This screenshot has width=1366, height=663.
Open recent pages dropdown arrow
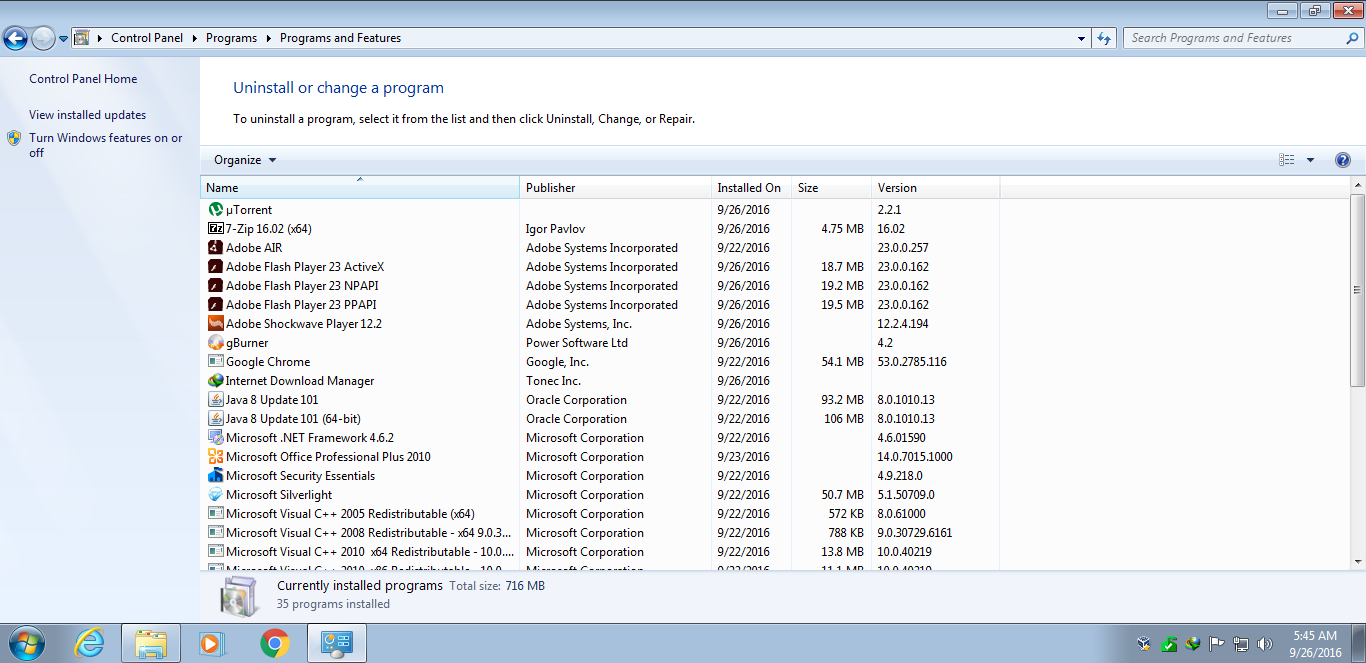coord(63,39)
